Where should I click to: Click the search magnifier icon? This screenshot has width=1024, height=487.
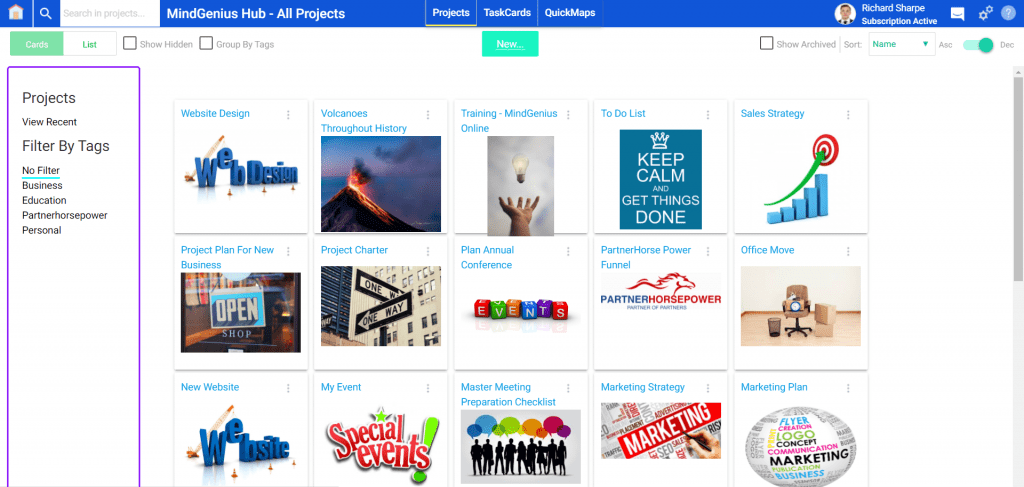coord(45,13)
